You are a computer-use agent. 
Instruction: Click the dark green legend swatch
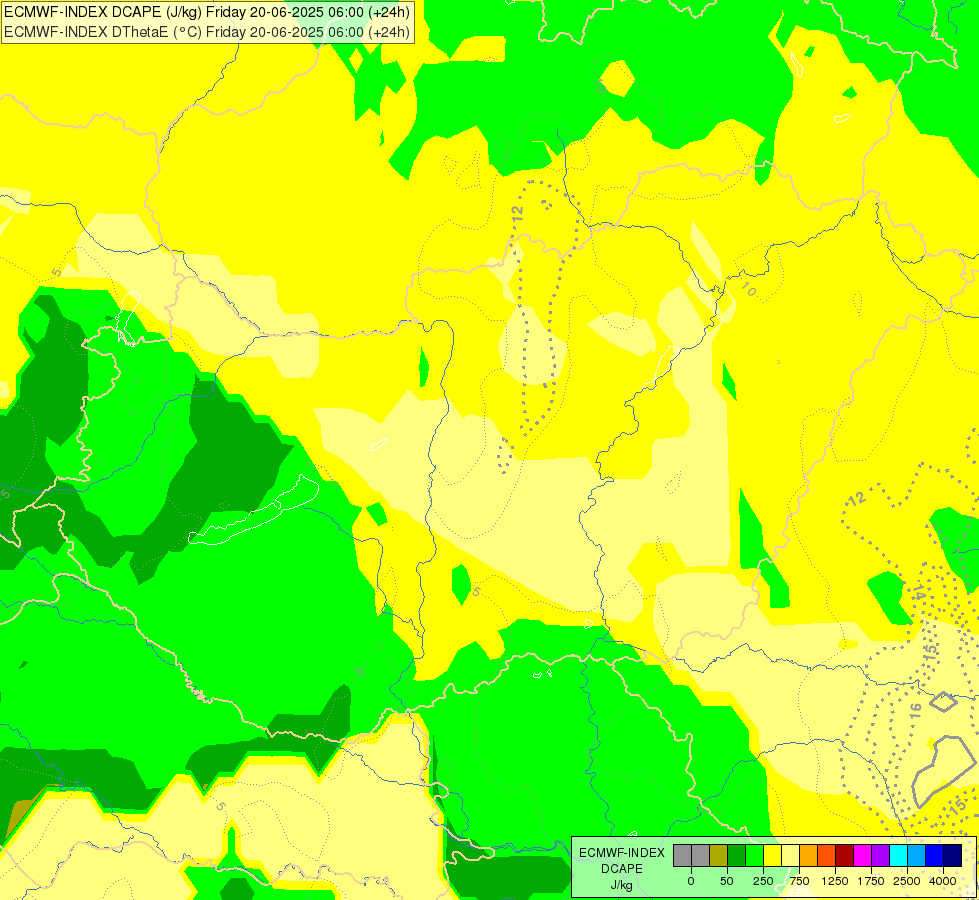click(x=737, y=855)
